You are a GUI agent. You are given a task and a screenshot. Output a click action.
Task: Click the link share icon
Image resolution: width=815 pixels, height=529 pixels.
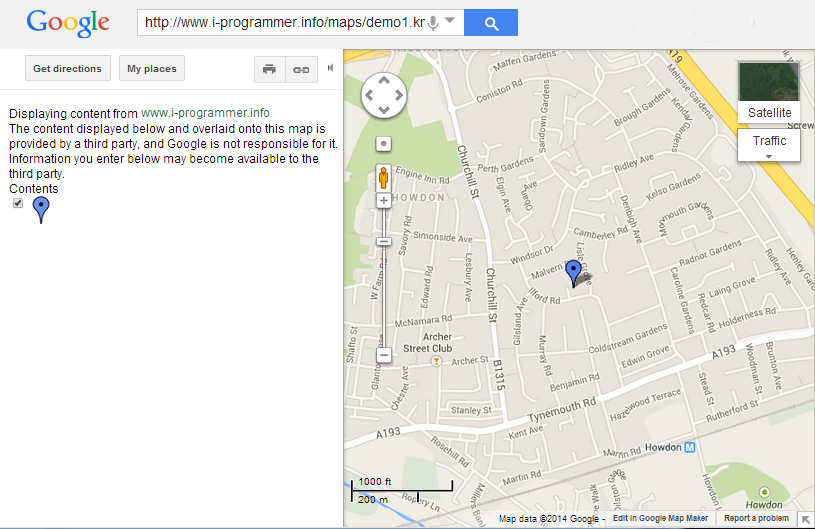tap(301, 69)
